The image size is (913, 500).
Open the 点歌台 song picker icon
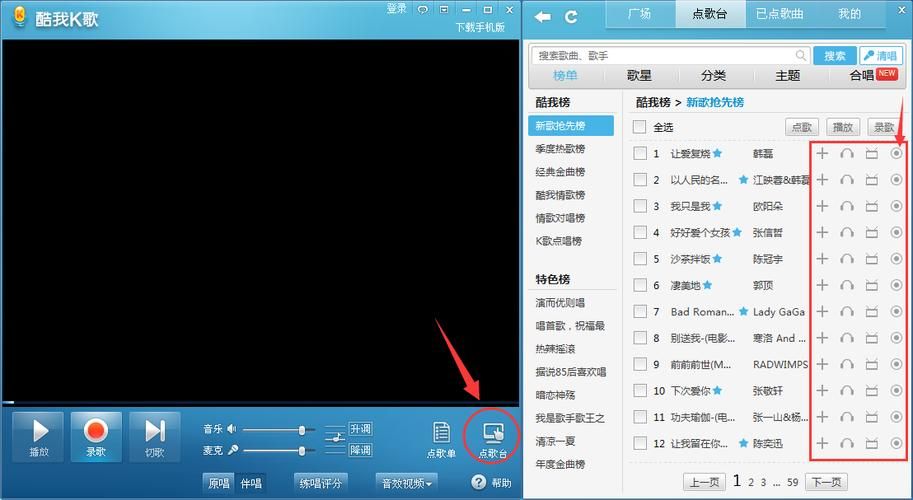pyautogui.click(x=493, y=437)
